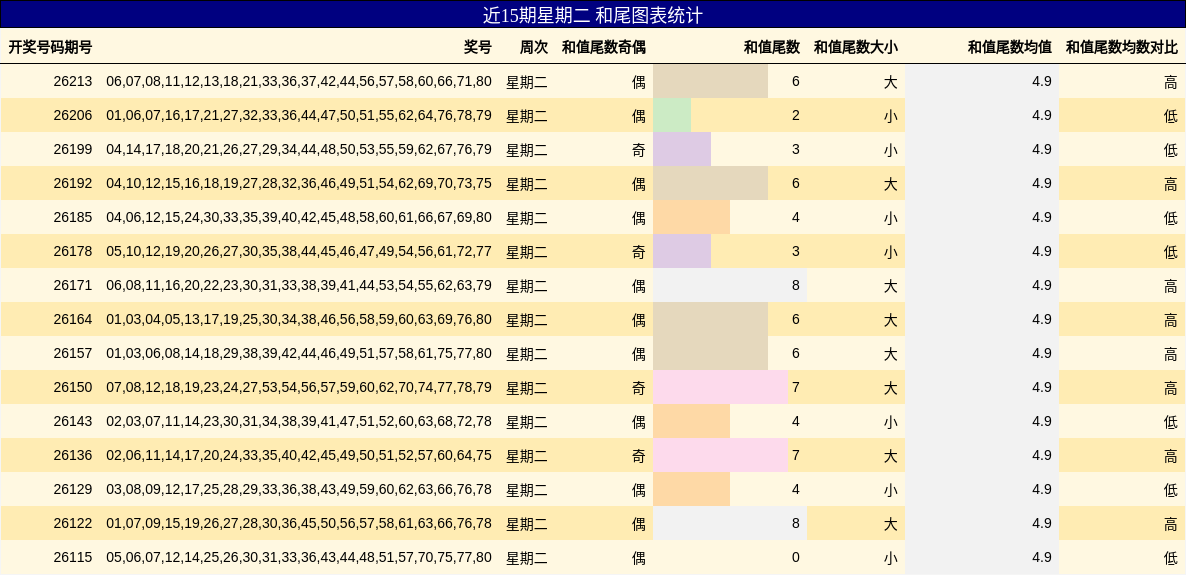Viewport: 1186px width, 575px height.
Task: Click the gray tail-value bar in row 26171
Action: [730, 285]
